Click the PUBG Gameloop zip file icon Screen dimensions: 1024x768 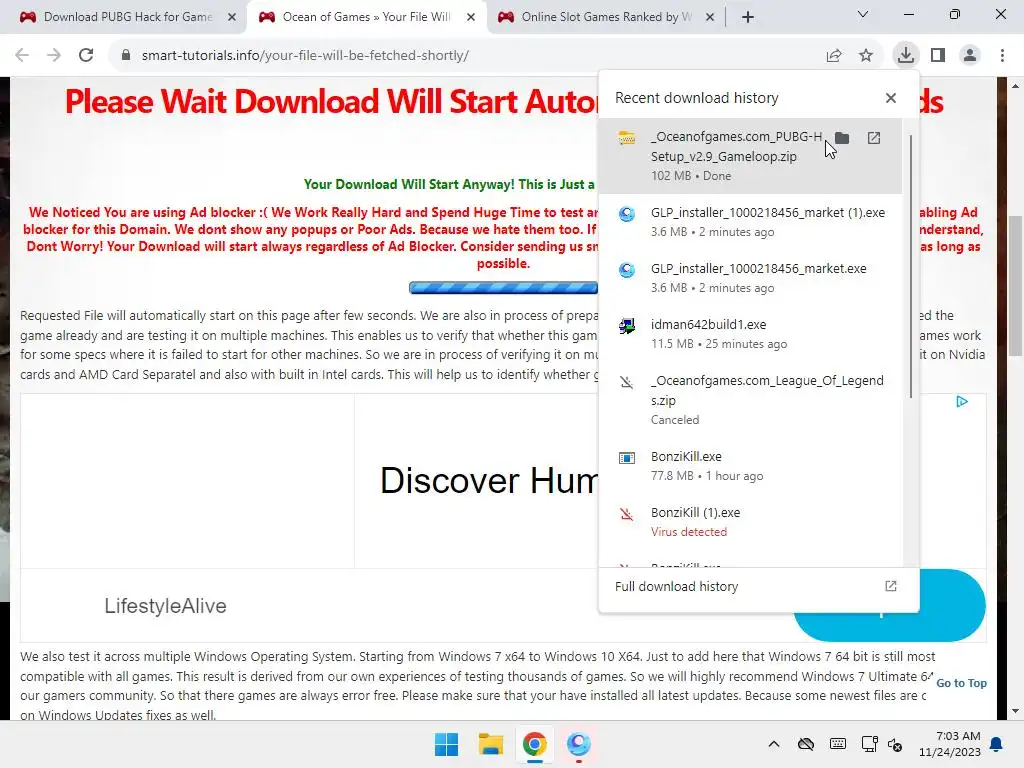point(627,138)
